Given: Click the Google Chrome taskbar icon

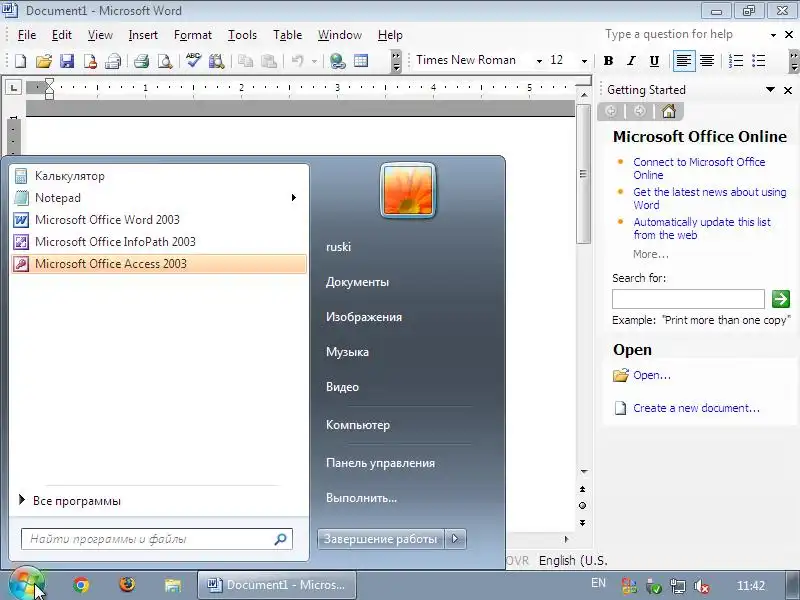Looking at the screenshot, I should tap(81, 585).
